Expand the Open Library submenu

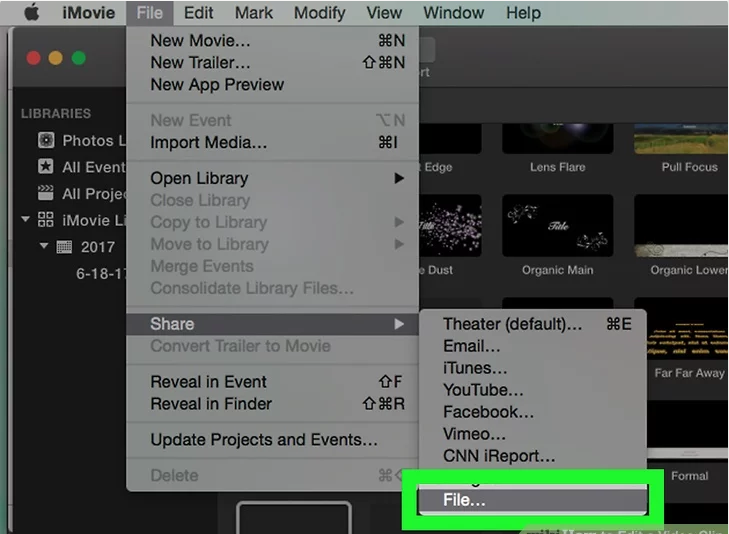pos(272,178)
